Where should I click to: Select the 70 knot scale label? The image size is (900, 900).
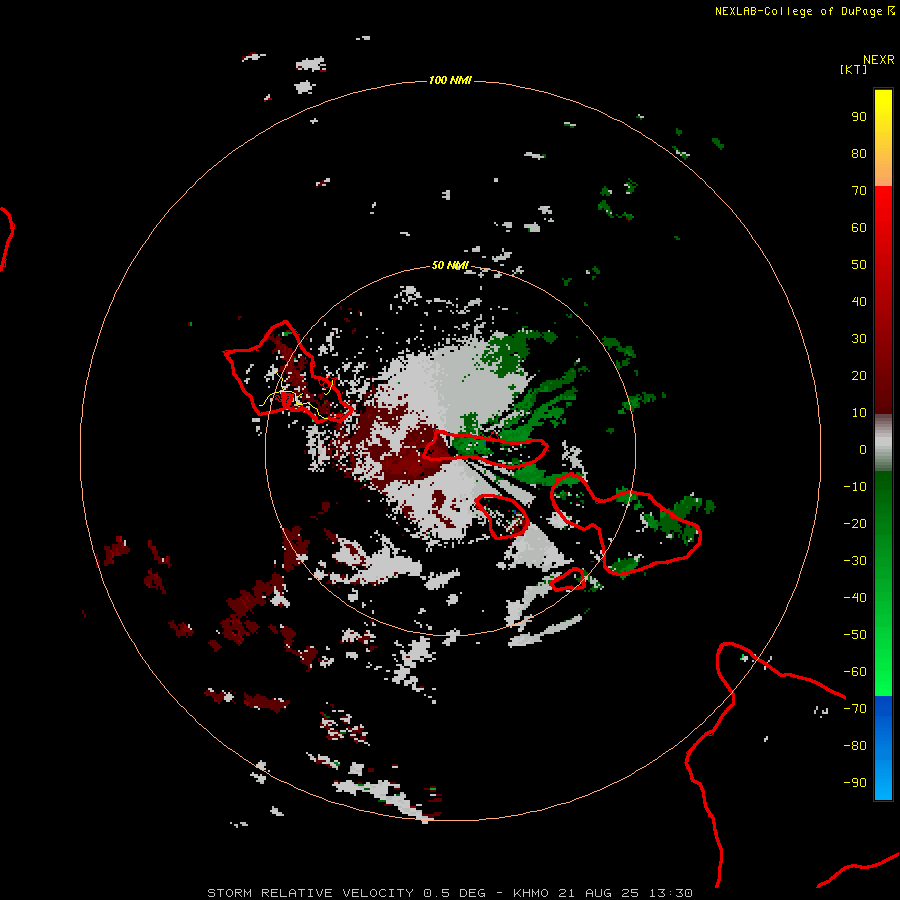[859, 191]
